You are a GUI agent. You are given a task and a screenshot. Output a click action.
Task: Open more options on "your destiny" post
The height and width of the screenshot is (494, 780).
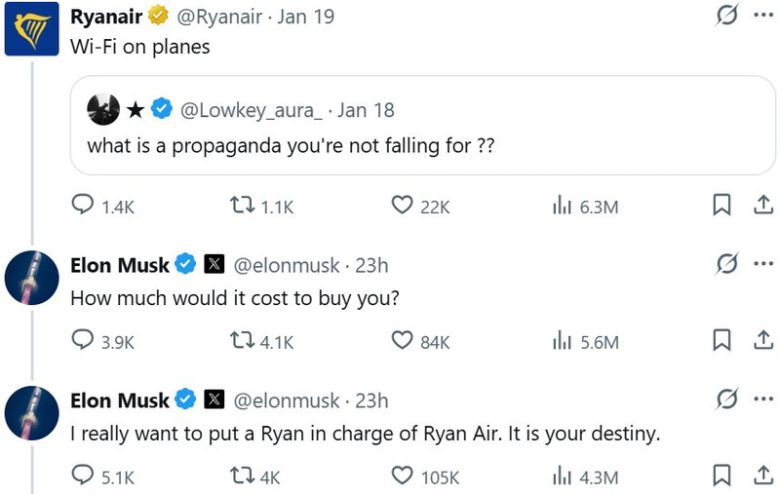click(764, 400)
